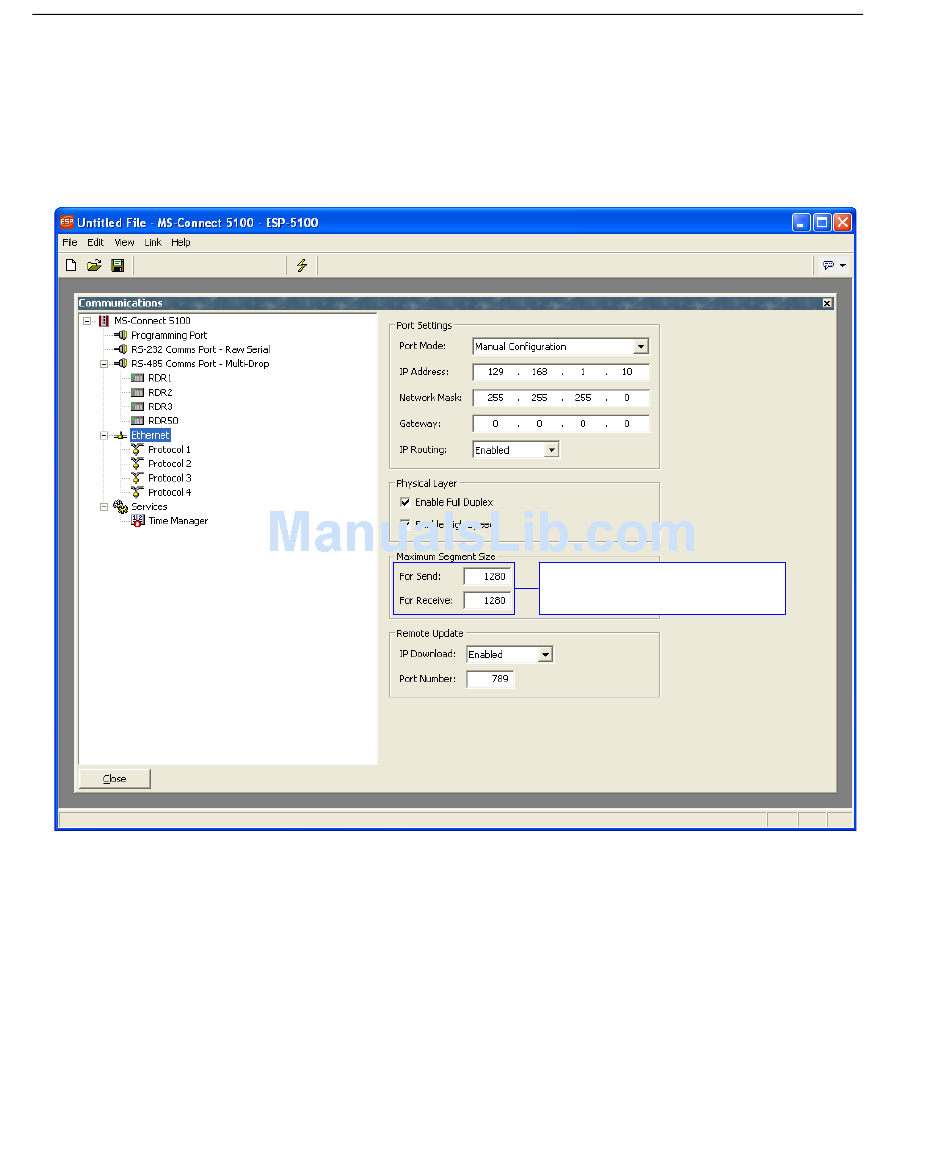Click the Network Mask field
950x1172 pixels.
[x=561, y=398]
